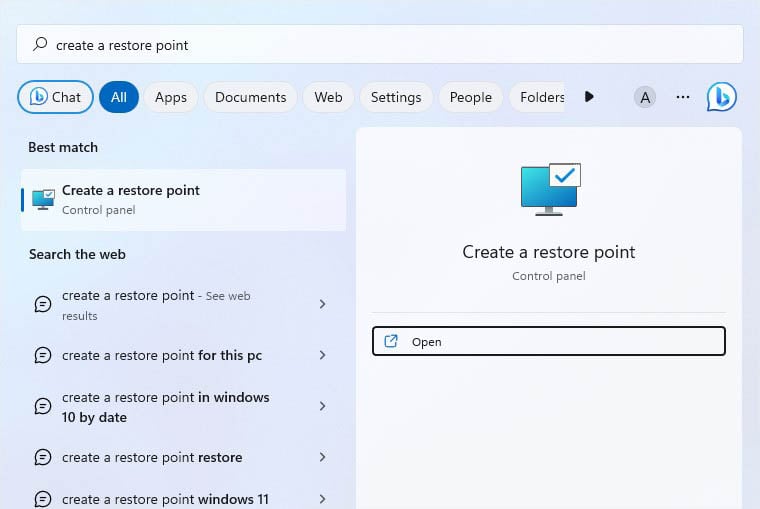Select the Create a restore point best match
Viewport: 760px width, 509px height.
[x=183, y=200]
